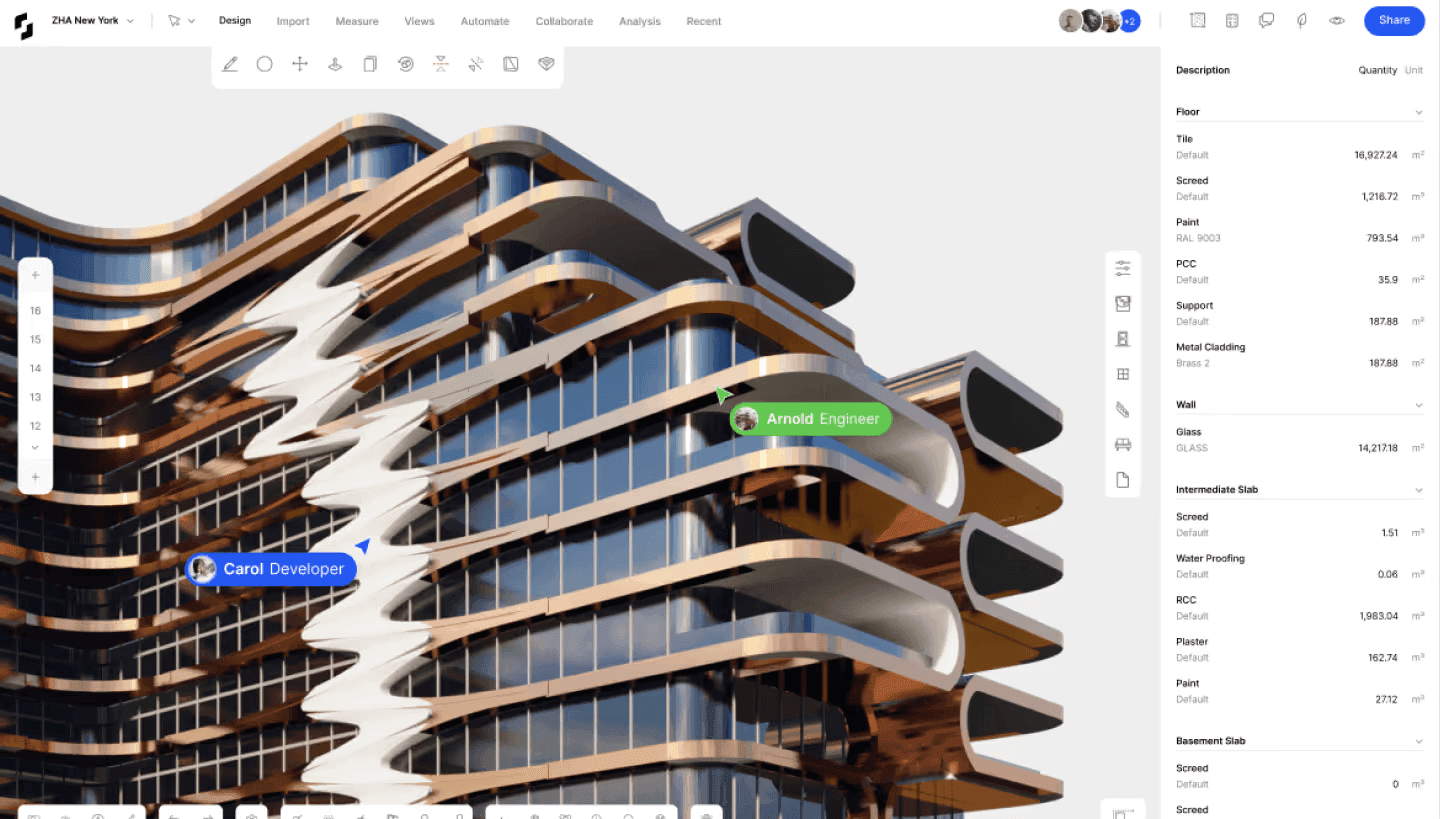Open the ZHA New York project dropdown
Image resolution: width=1440 pixels, height=819 pixels.
coord(133,20)
